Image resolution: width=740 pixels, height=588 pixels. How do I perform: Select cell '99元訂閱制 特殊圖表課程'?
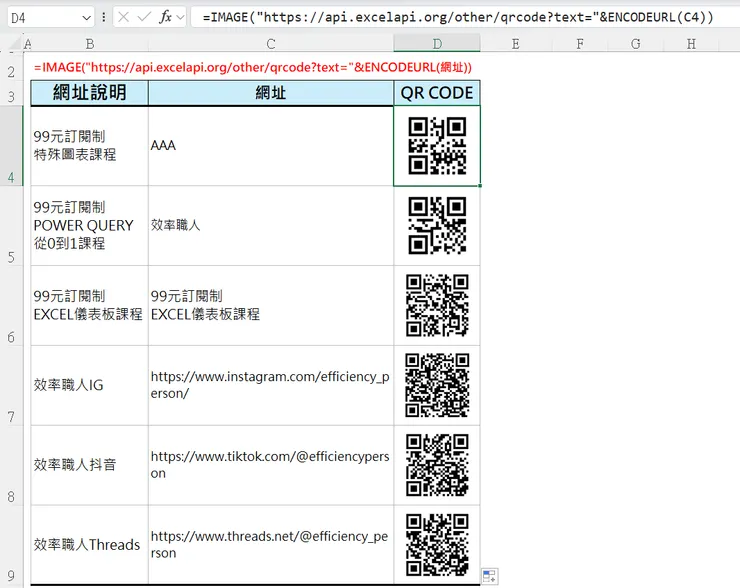[x=90, y=146]
